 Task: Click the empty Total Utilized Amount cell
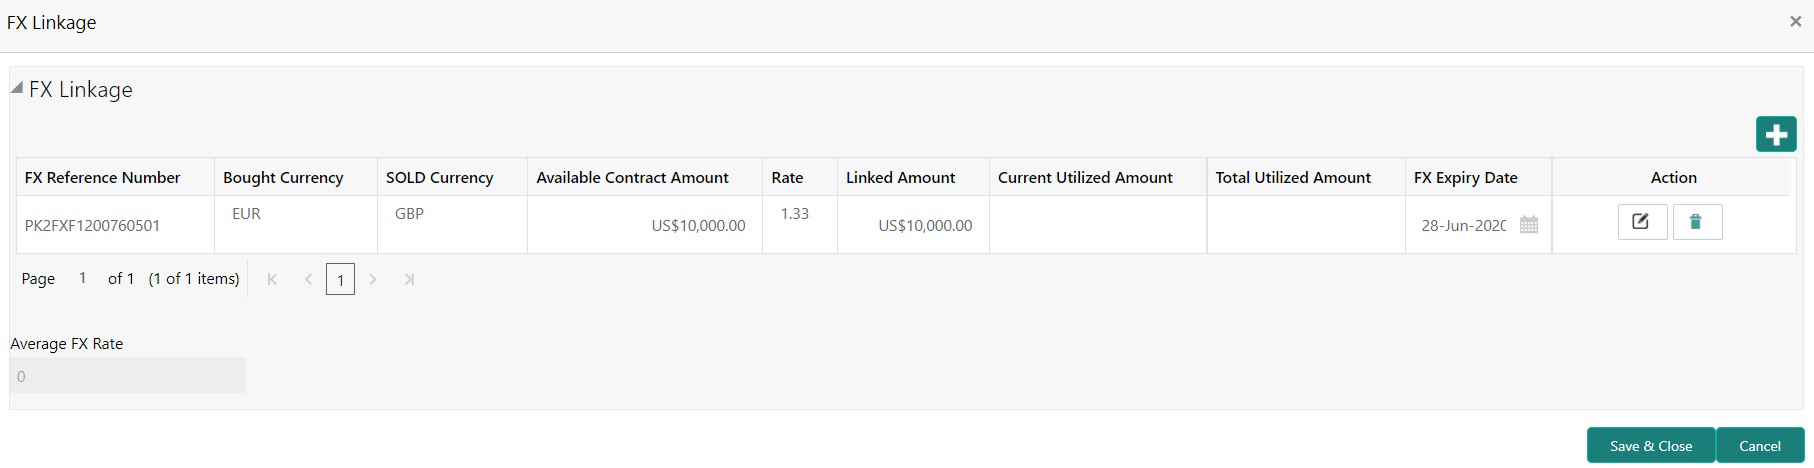(x=1306, y=225)
